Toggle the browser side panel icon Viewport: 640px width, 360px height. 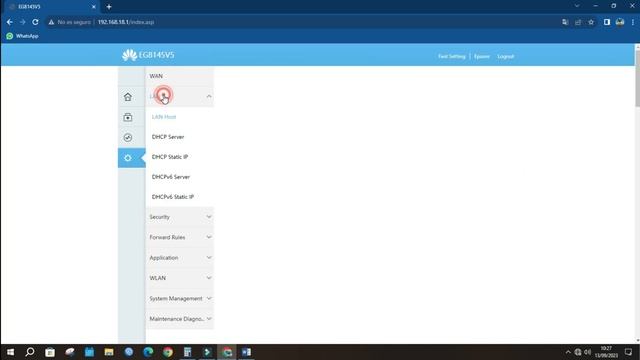pyautogui.click(x=607, y=22)
